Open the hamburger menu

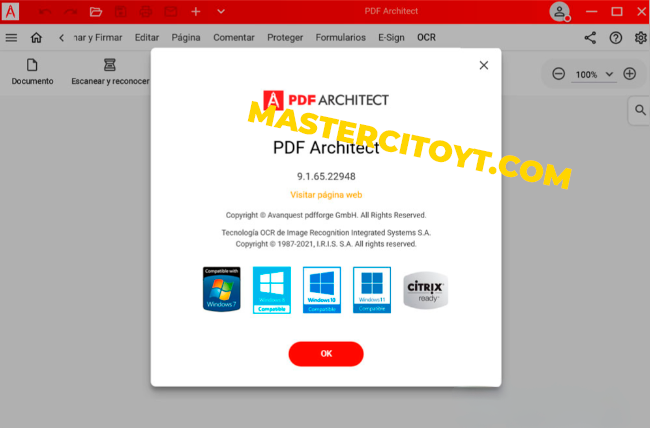point(11,38)
